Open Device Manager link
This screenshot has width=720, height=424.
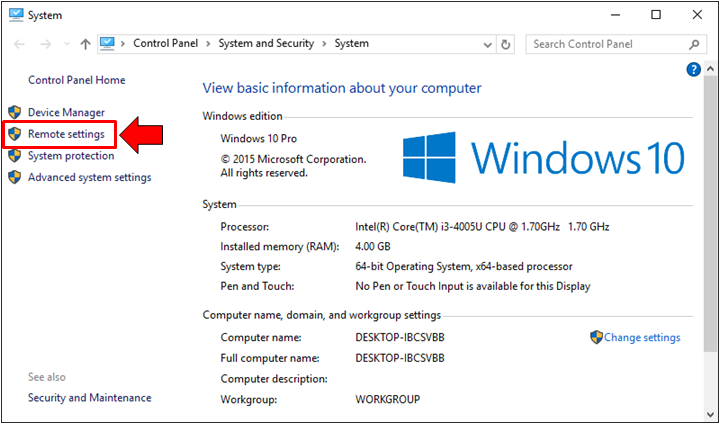[x=66, y=113]
